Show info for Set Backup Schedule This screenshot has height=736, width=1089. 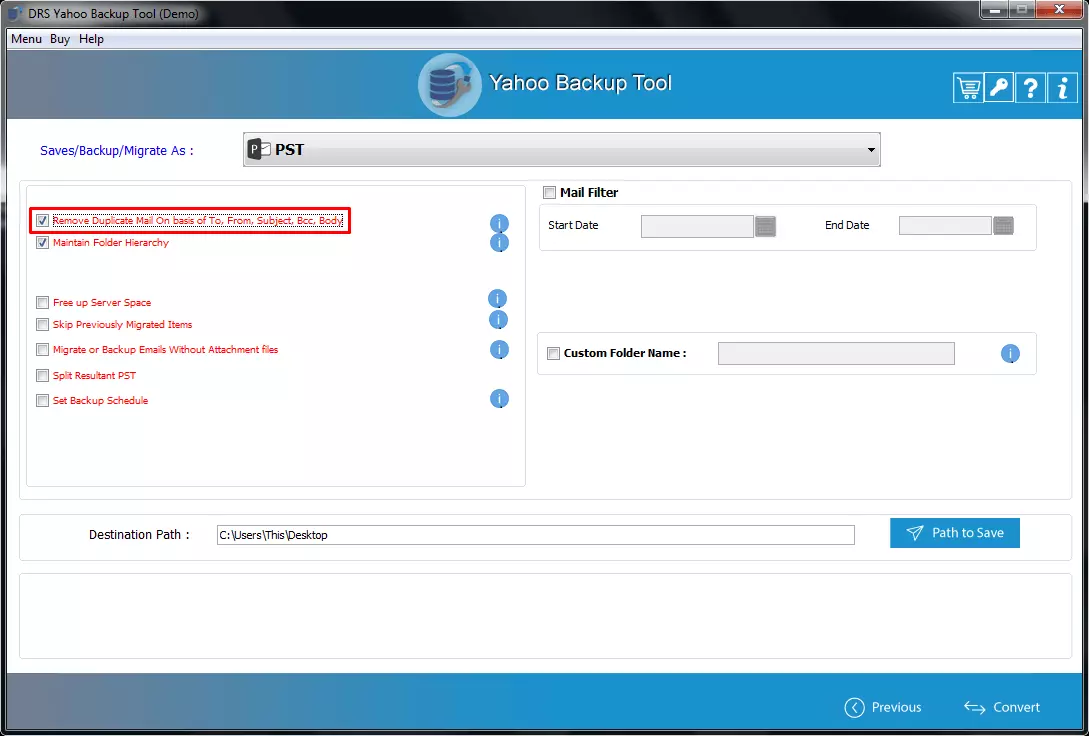499,399
